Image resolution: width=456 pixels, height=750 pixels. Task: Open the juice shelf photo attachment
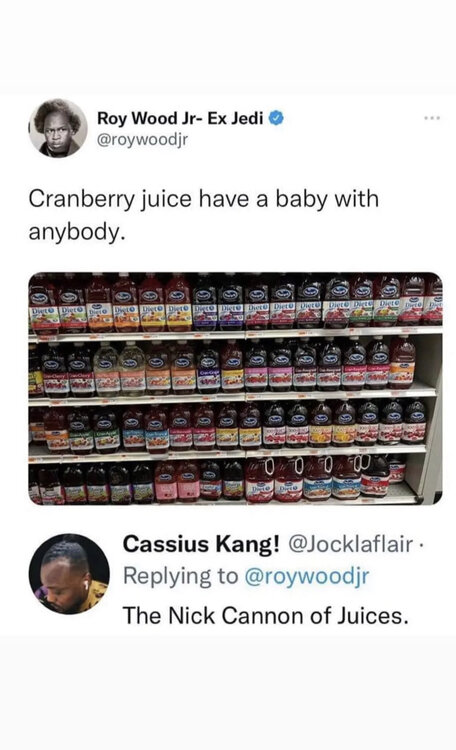coord(235,388)
